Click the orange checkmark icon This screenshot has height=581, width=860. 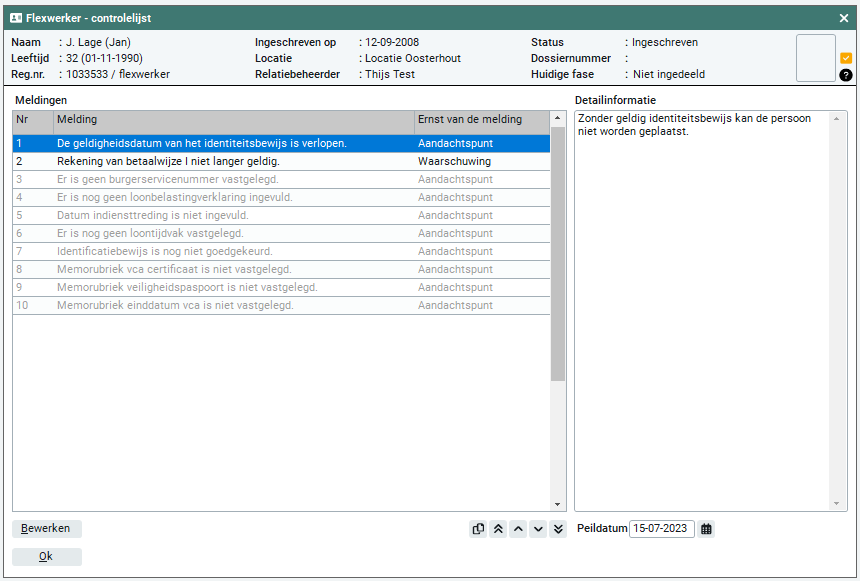click(x=846, y=58)
